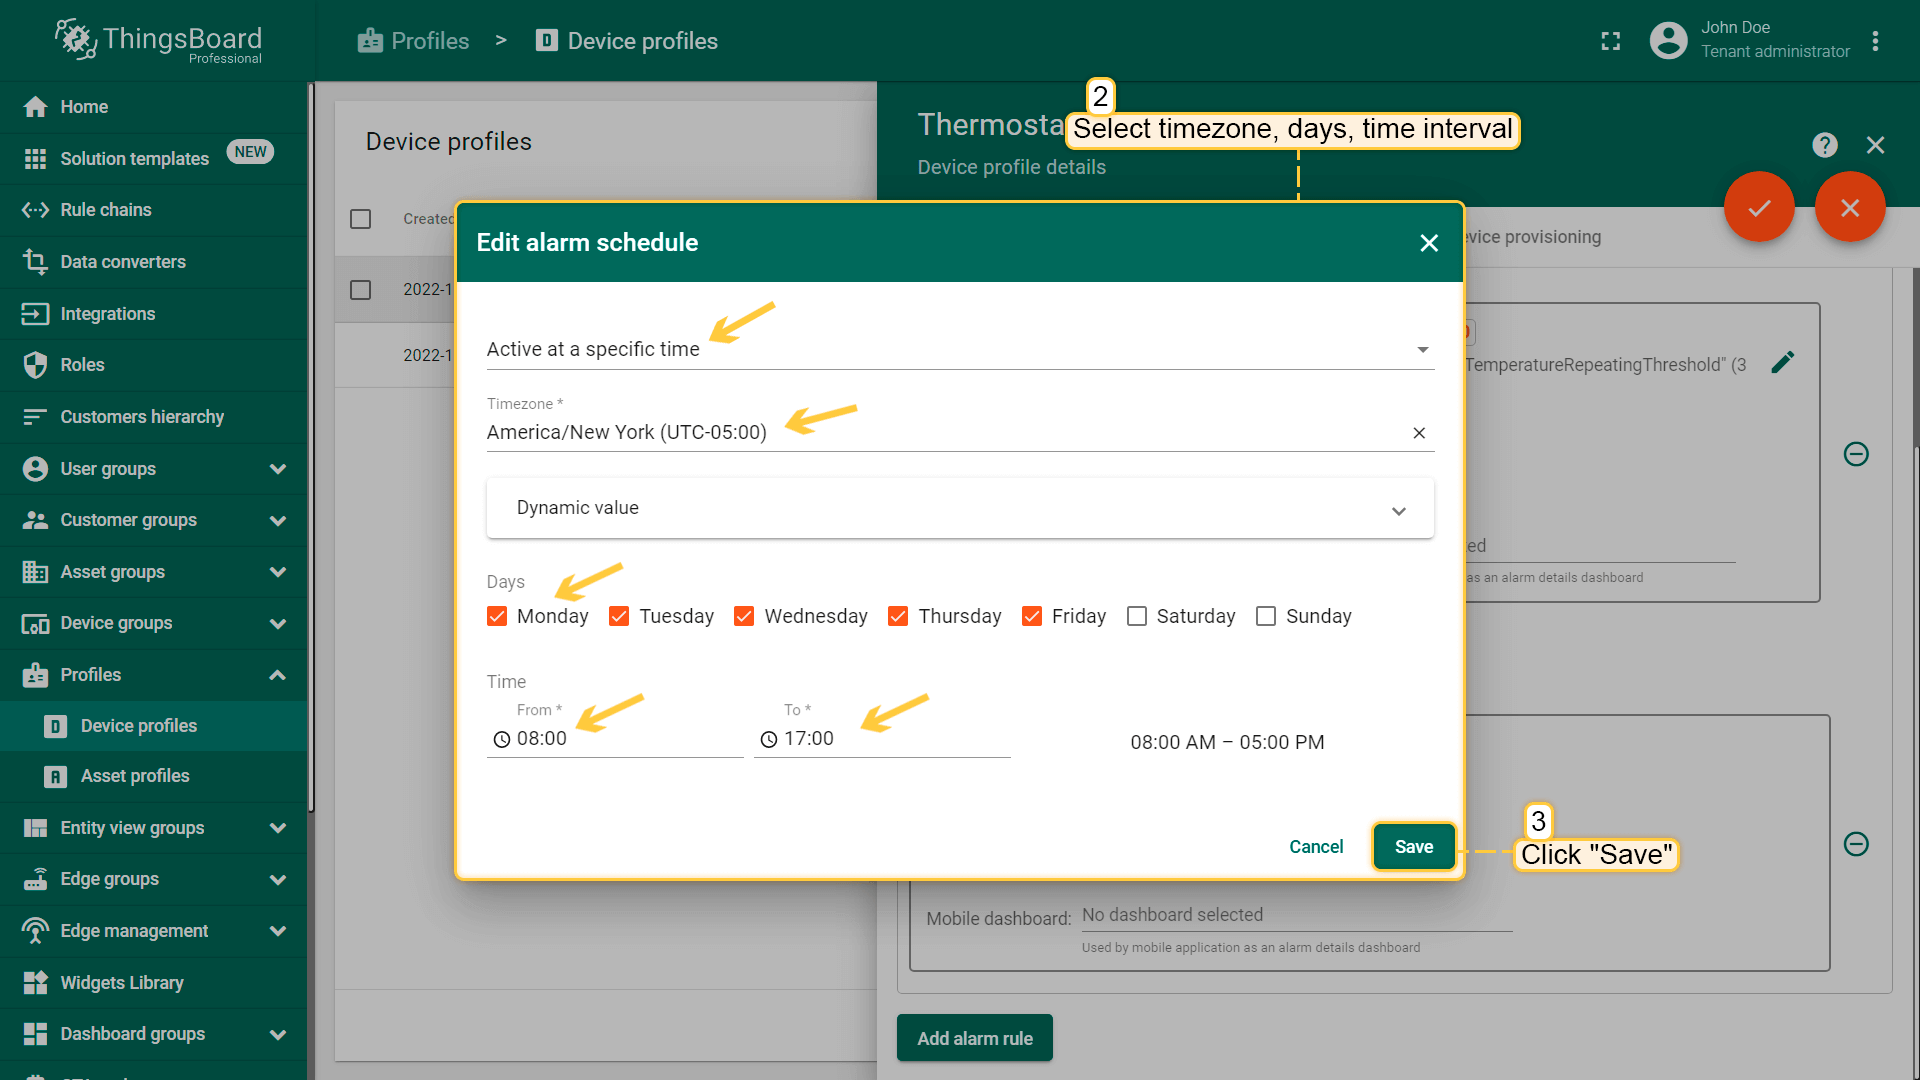
Task: Click the Data converters icon
Action: pos(35,262)
